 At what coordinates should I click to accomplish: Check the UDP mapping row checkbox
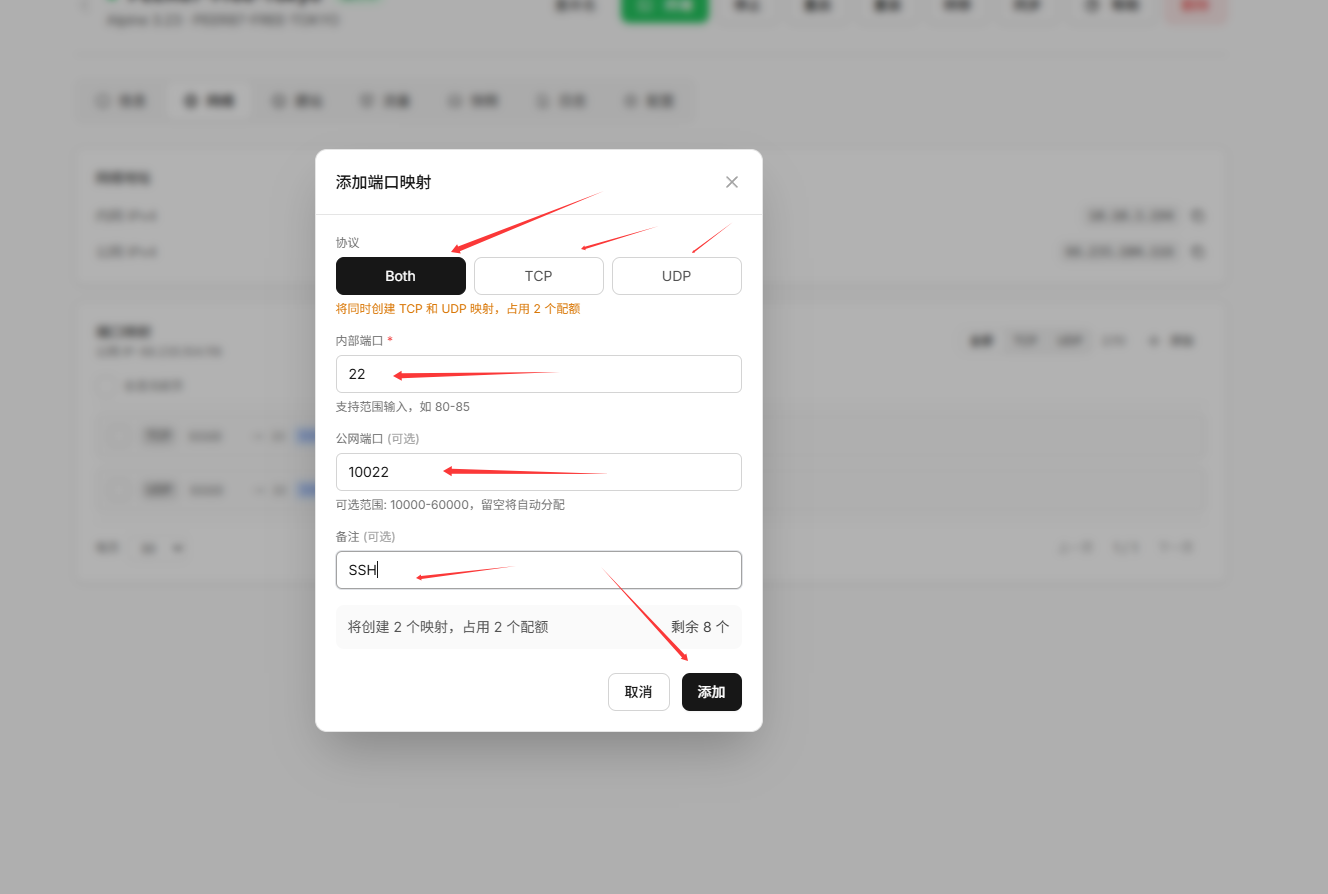point(120,490)
